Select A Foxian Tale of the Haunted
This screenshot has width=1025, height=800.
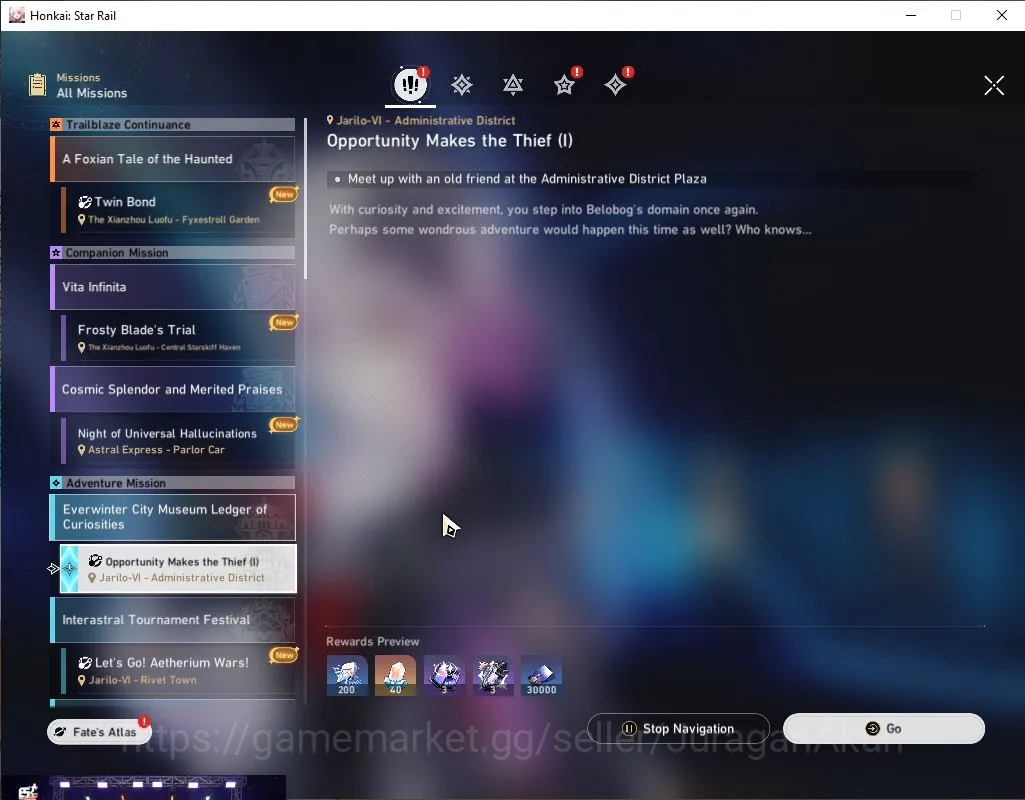(x=173, y=159)
